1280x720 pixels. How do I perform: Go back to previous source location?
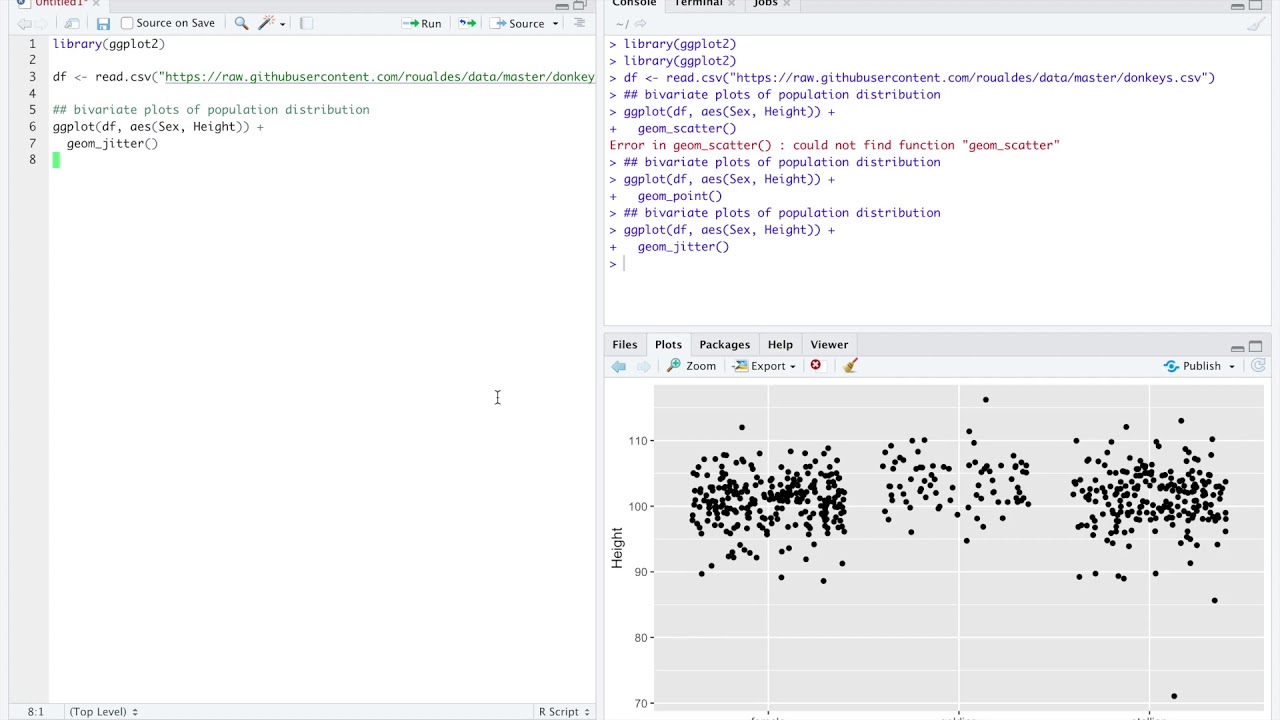coord(24,23)
